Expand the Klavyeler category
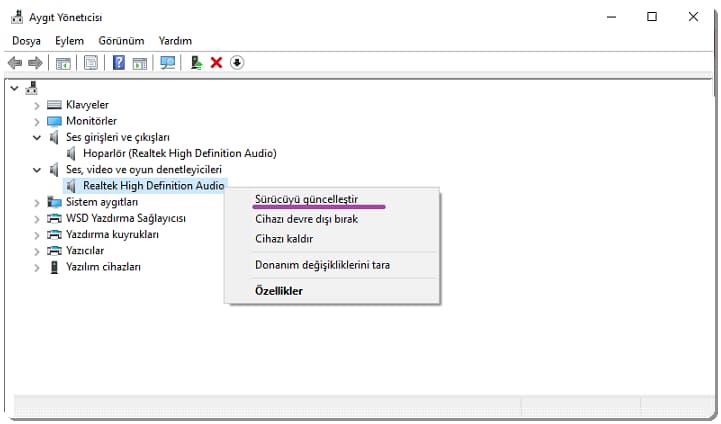721x424 pixels. coord(37,106)
